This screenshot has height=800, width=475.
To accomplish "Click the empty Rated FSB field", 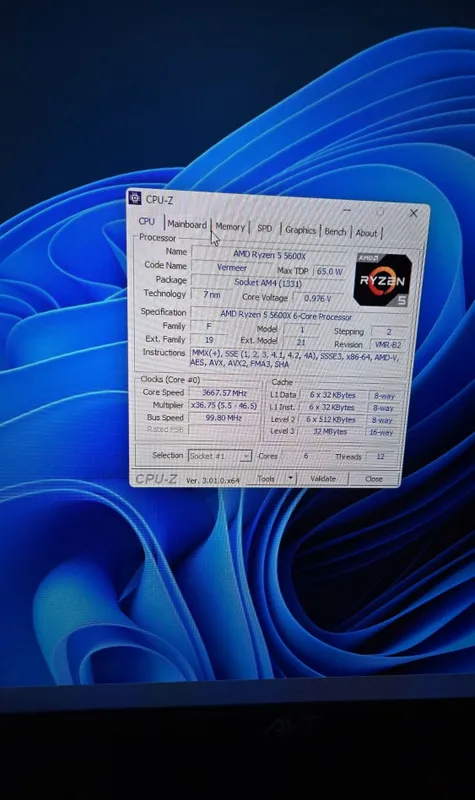I will (x=224, y=430).
